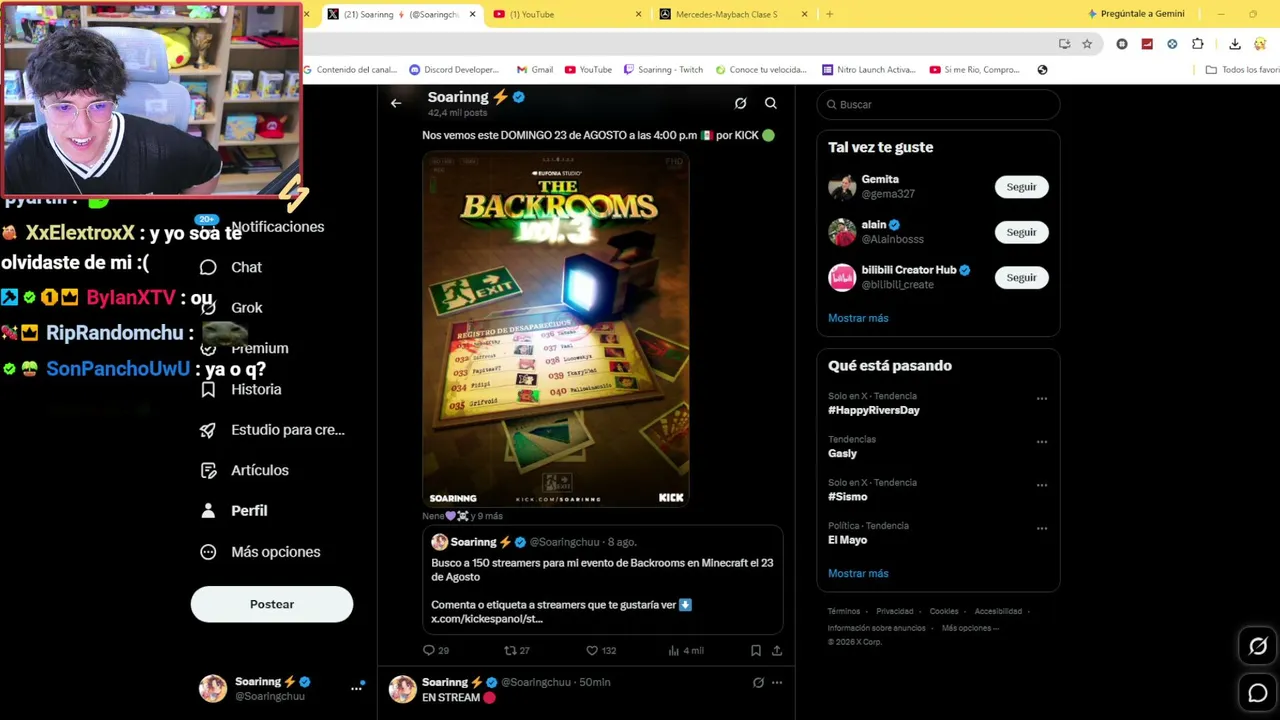Open the Gmail bookmark
The height and width of the screenshot is (720, 1280).
pyautogui.click(x=535, y=70)
